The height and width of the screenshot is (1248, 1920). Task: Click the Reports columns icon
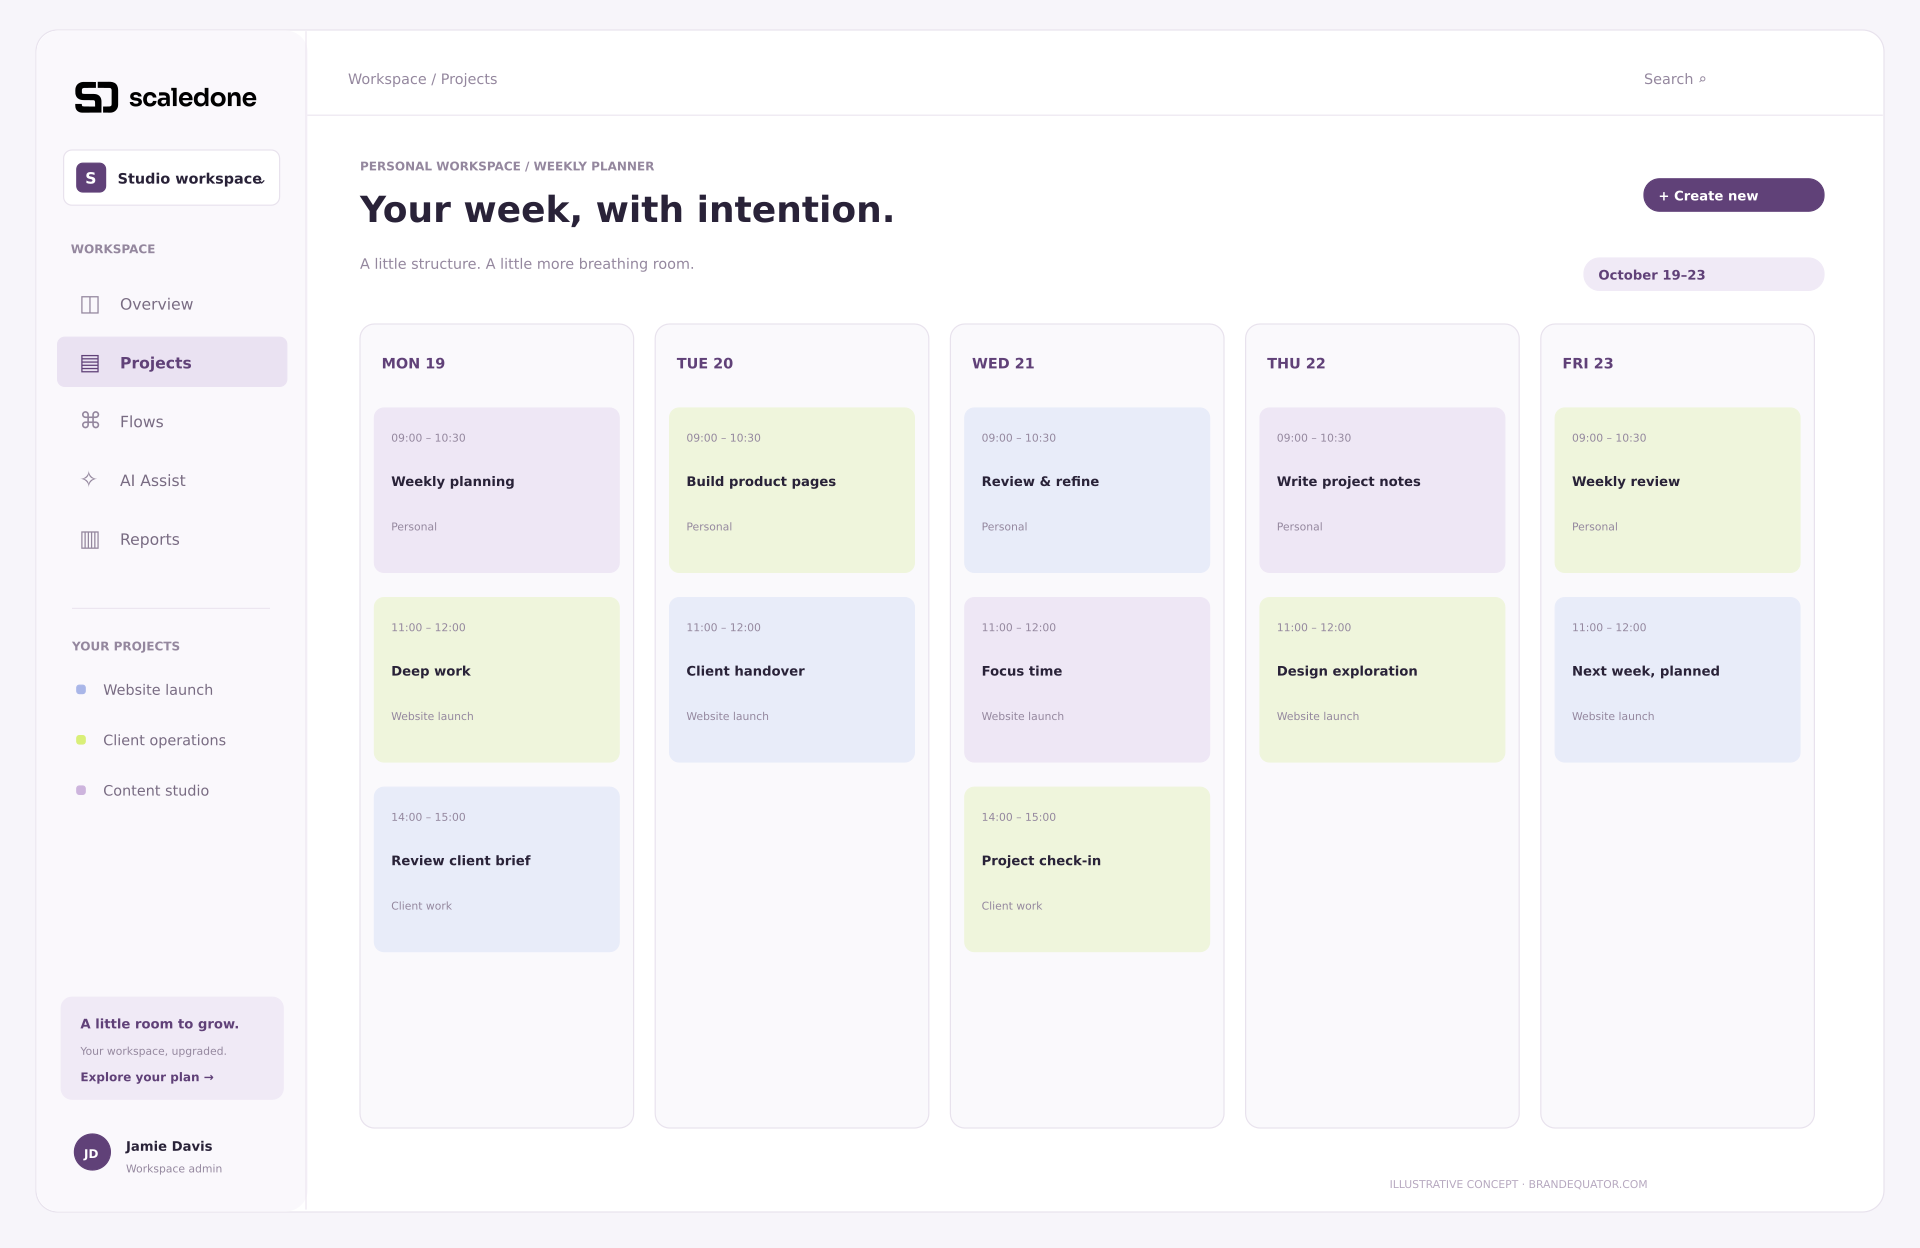(90, 539)
